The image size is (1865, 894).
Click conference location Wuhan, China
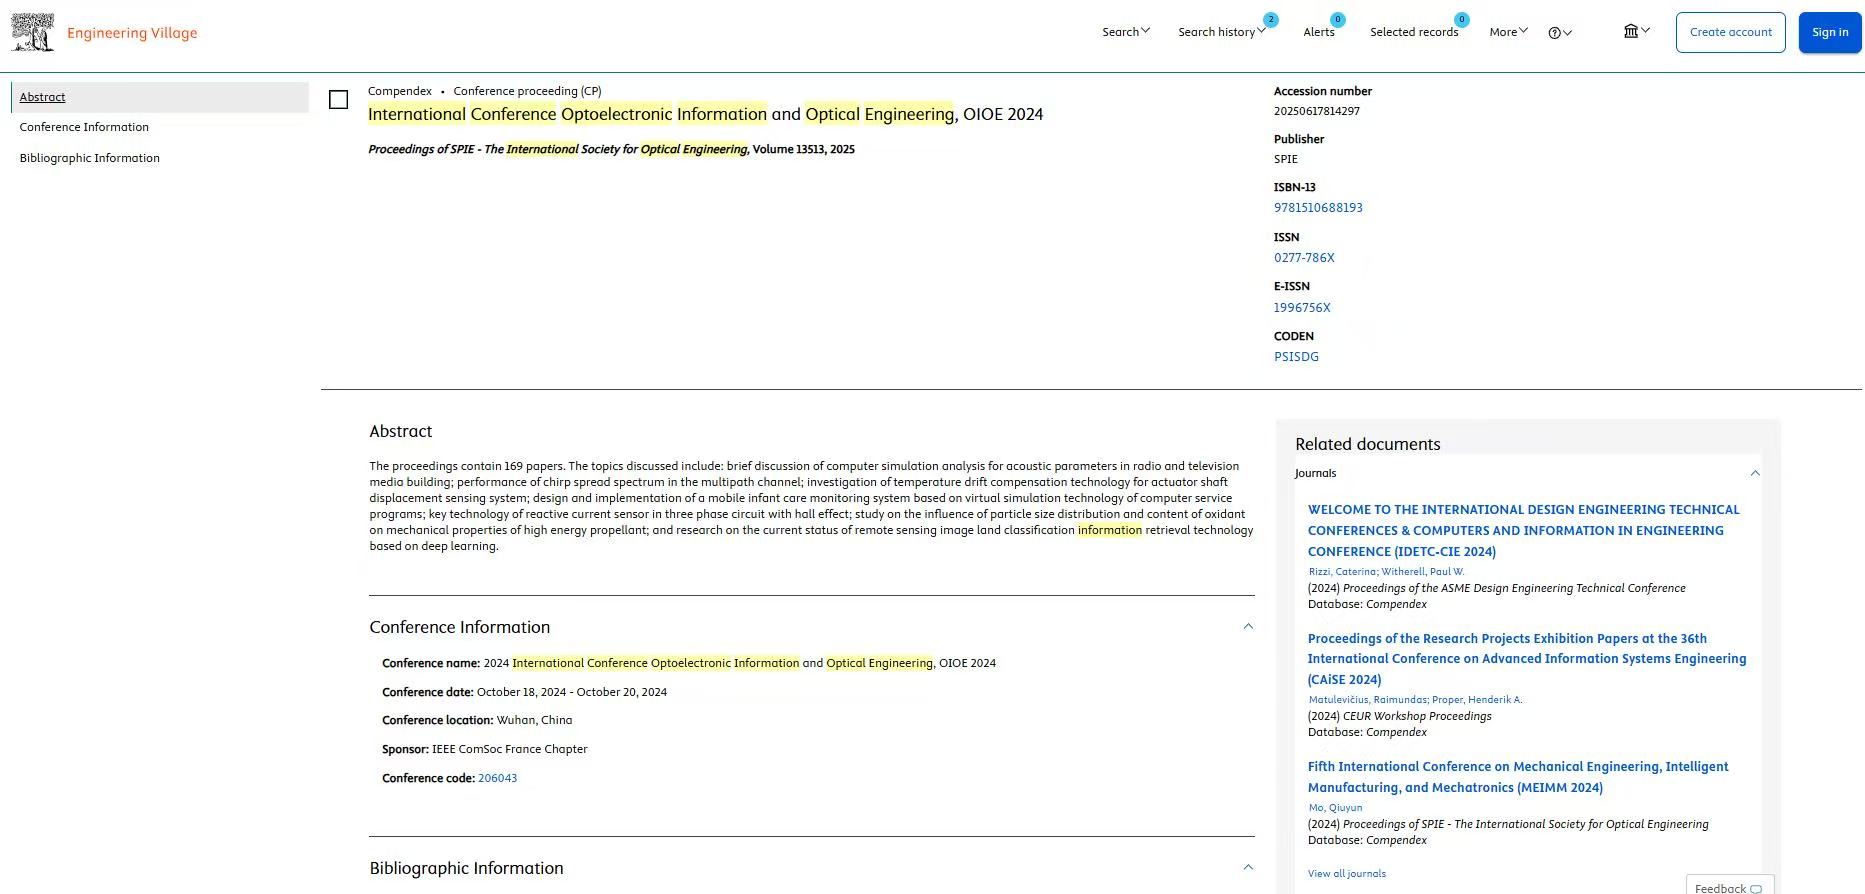coord(534,720)
